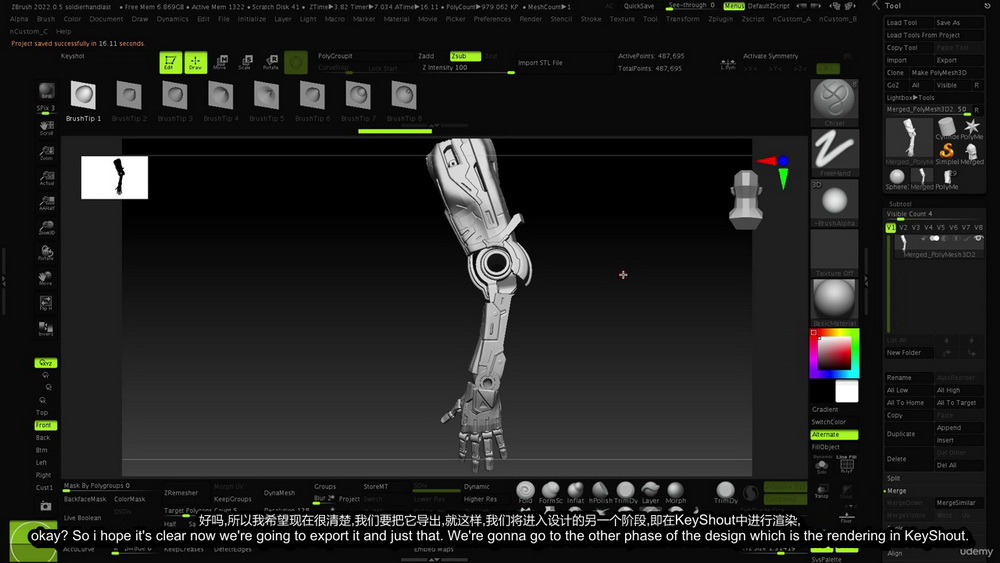This screenshot has height=563, width=1000.
Task: Click the Zoom3D navigation icon
Action: point(46,228)
